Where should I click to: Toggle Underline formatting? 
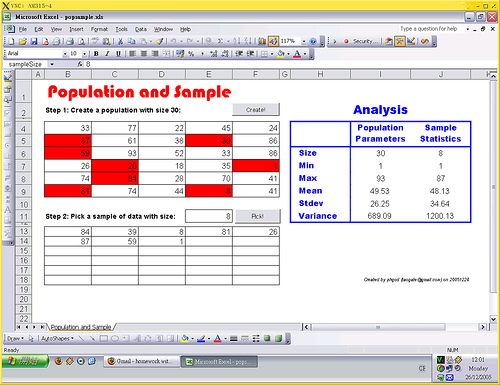[x=118, y=54]
